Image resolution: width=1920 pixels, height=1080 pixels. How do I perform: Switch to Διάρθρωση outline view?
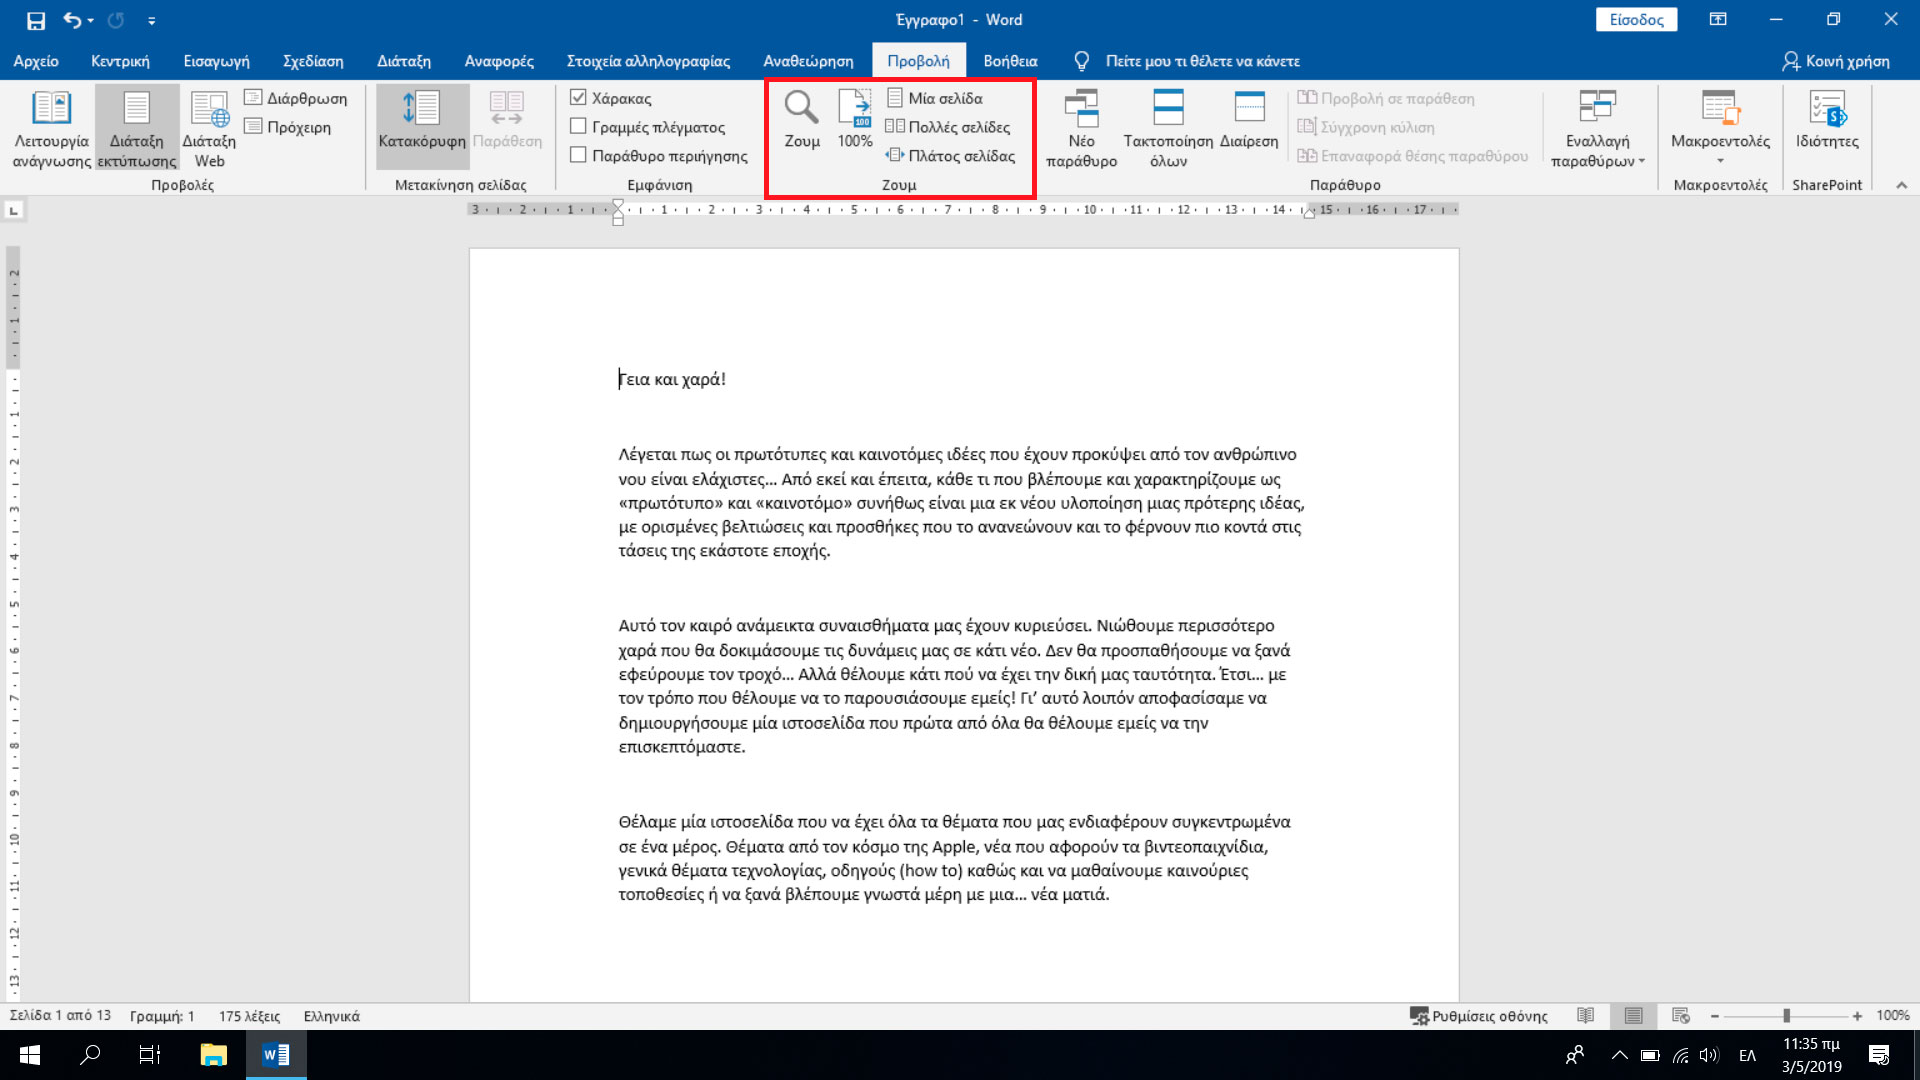tap(296, 98)
